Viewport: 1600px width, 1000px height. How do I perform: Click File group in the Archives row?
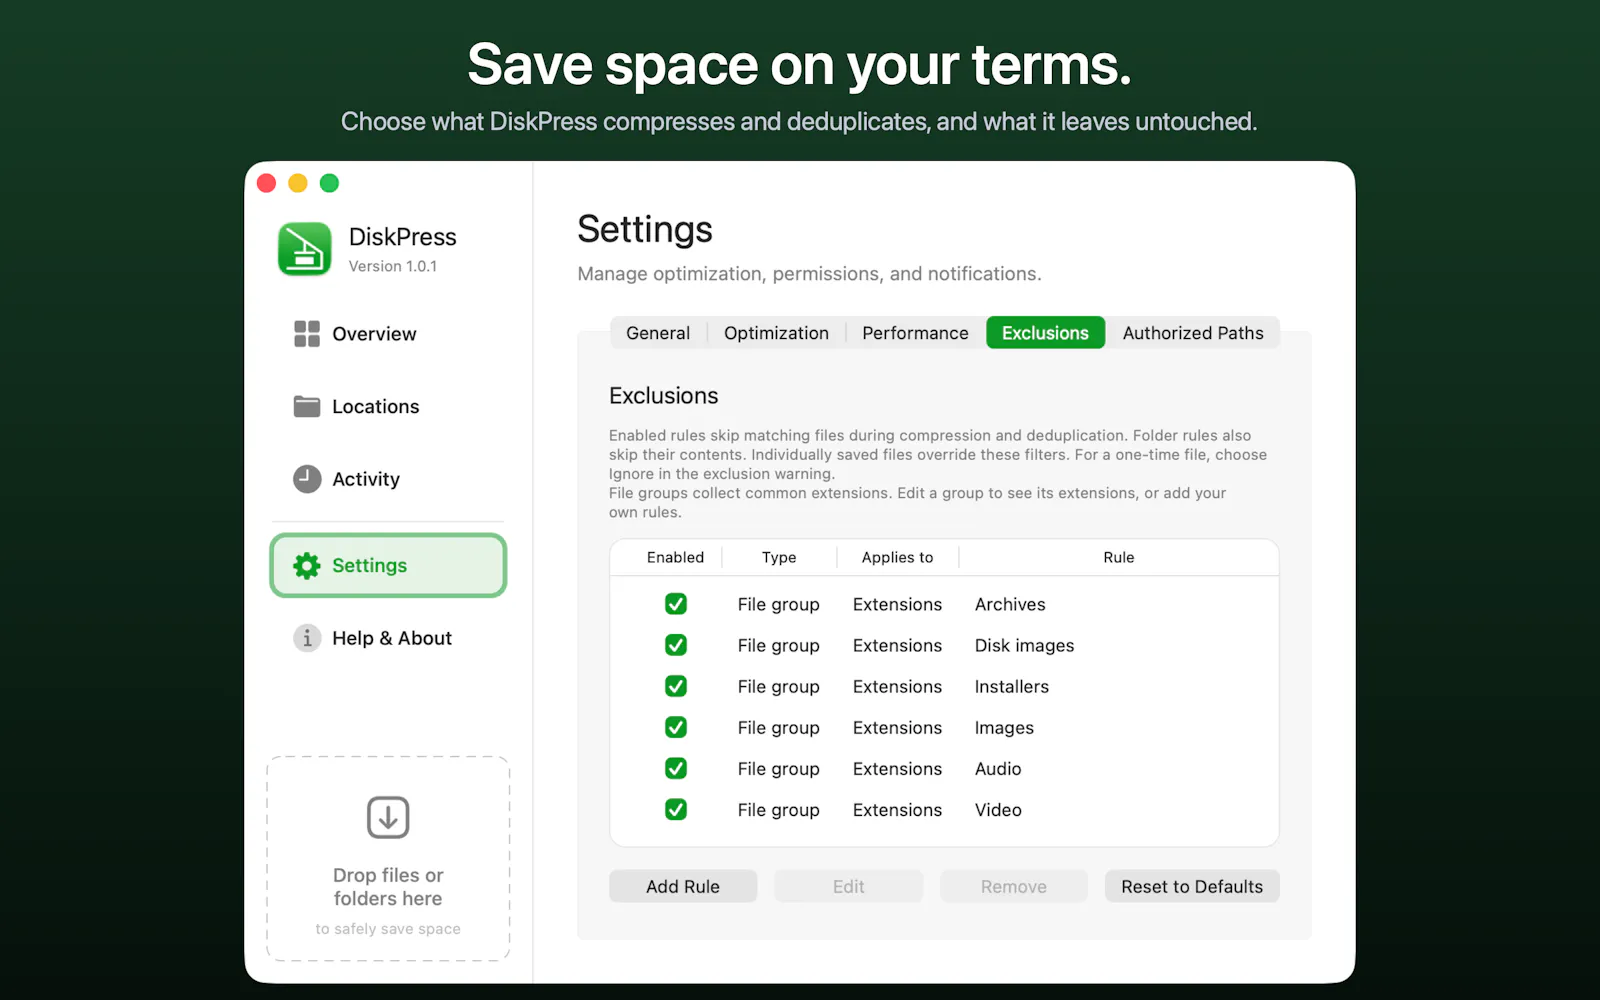coord(778,604)
